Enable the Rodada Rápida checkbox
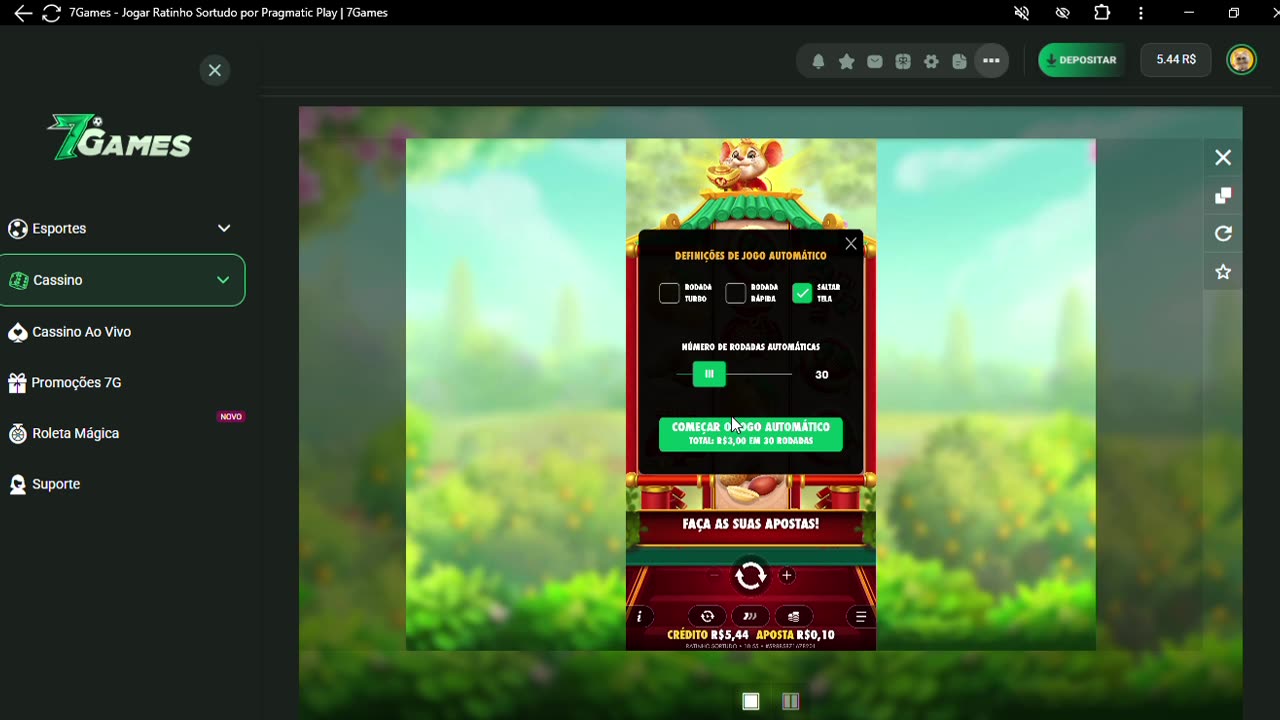1280x720 pixels. (x=735, y=293)
